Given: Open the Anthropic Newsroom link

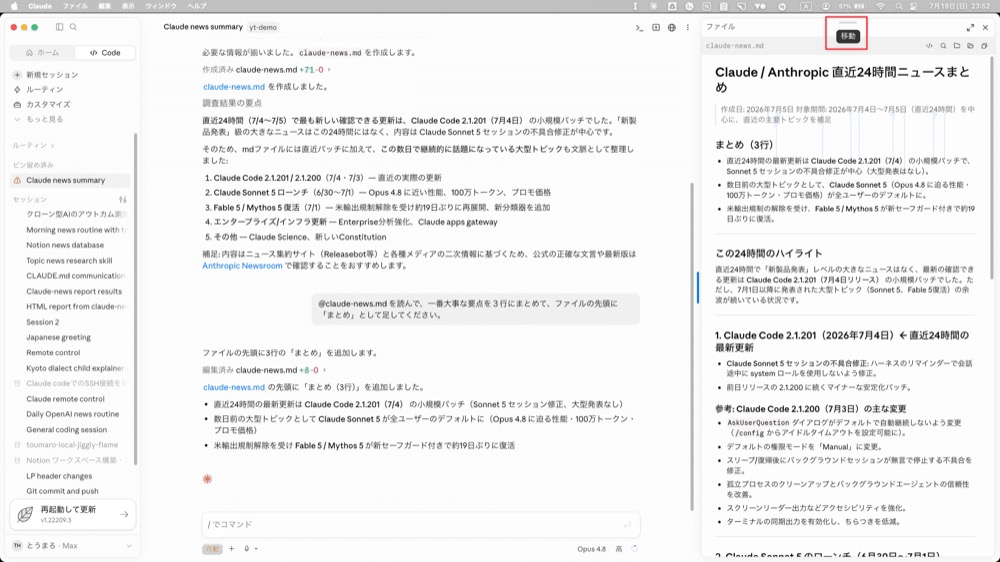Looking at the screenshot, I should [242, 265].
